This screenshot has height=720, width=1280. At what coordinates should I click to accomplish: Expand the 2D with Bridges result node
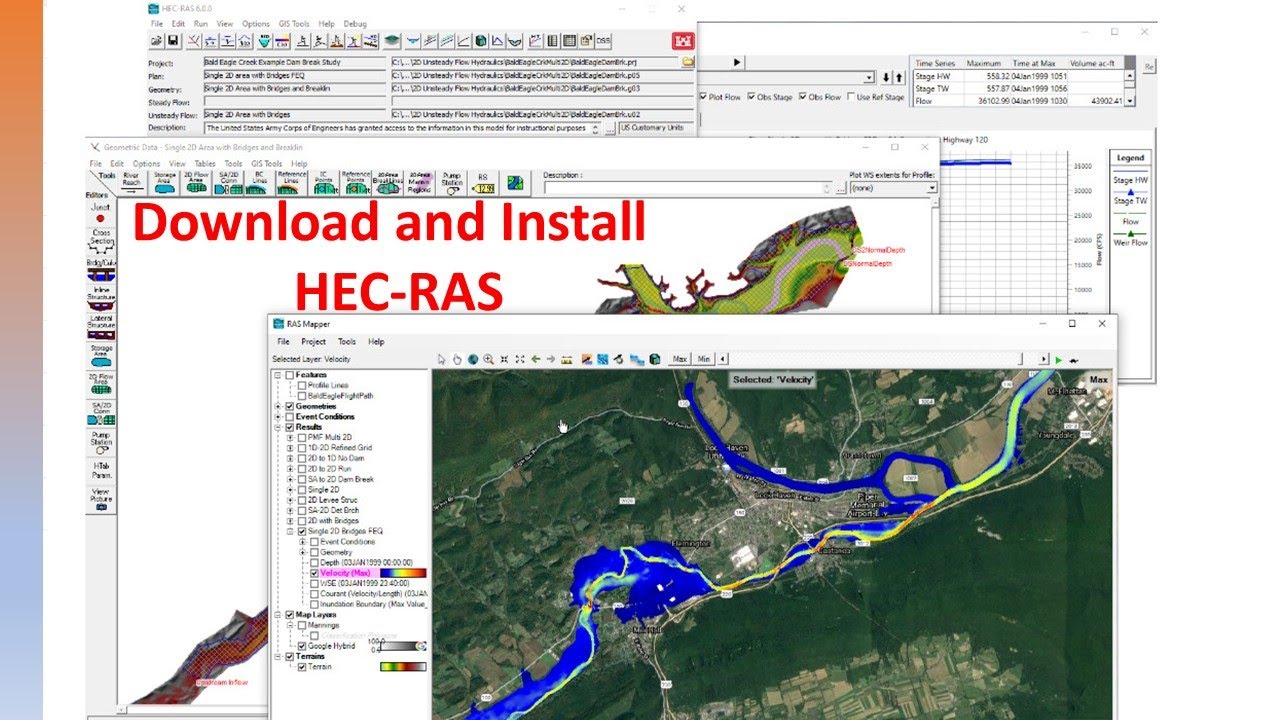[x=290, y=521]
